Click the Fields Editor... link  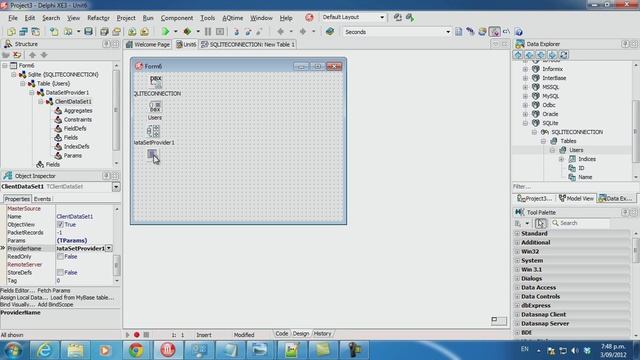[18, 290]
